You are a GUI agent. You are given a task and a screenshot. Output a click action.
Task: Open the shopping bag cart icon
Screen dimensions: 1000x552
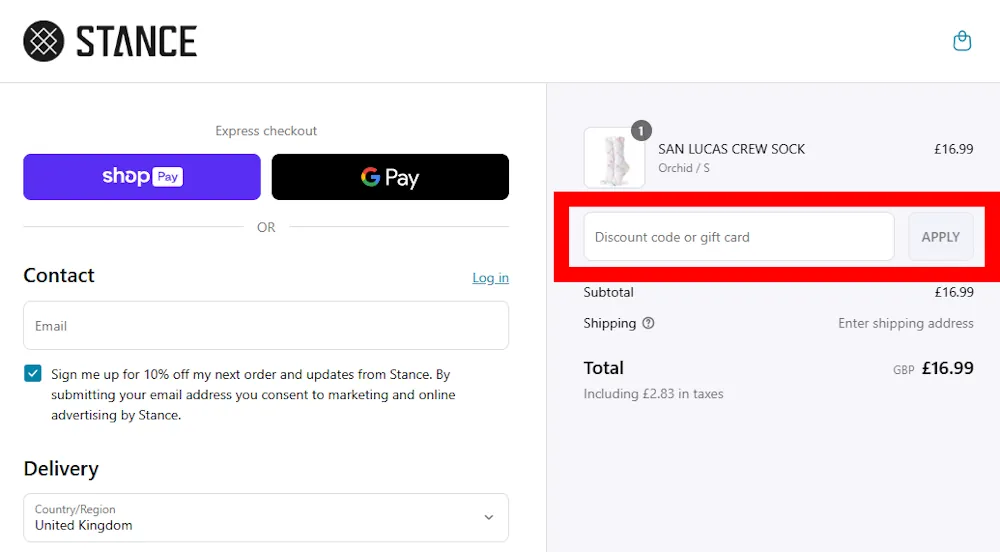962,41
